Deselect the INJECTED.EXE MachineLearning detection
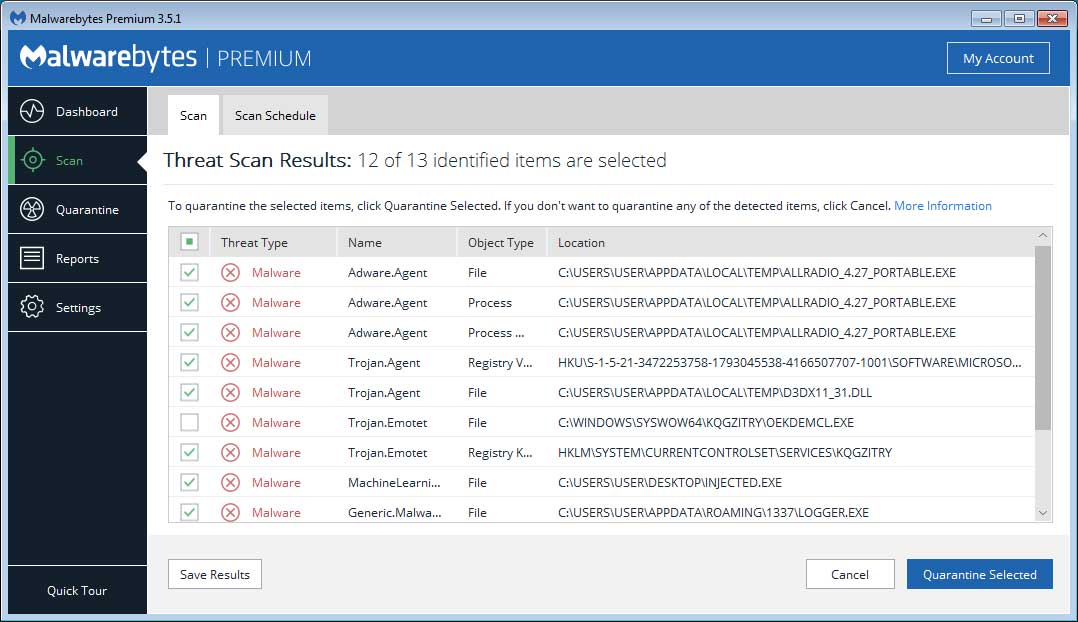Viewport: 1078px width, 622px height. click(x=189, y=482)
